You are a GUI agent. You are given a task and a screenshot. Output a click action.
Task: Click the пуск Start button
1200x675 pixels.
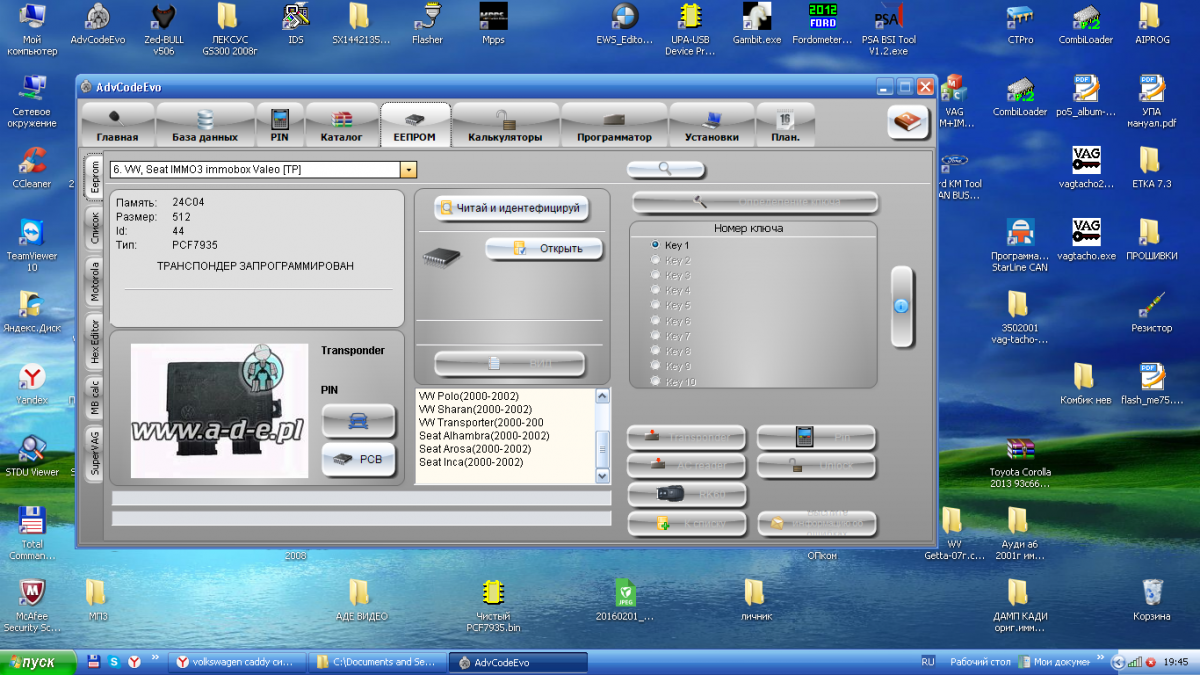(38, 662)
